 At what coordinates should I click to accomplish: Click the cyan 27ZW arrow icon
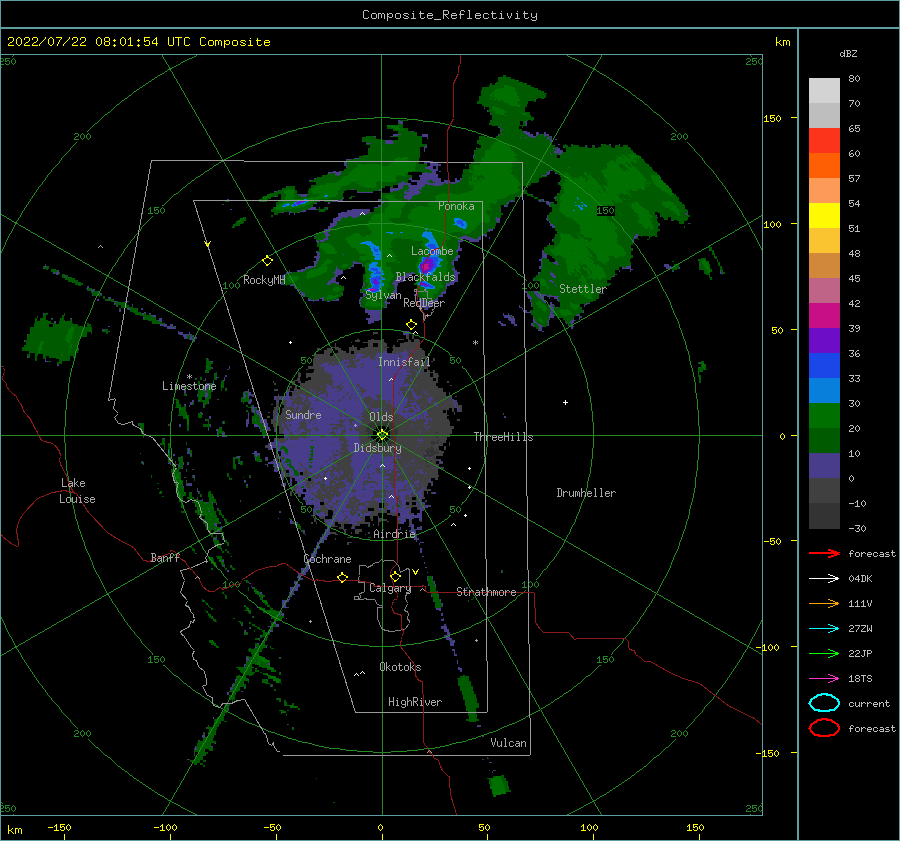coord(824,629)
